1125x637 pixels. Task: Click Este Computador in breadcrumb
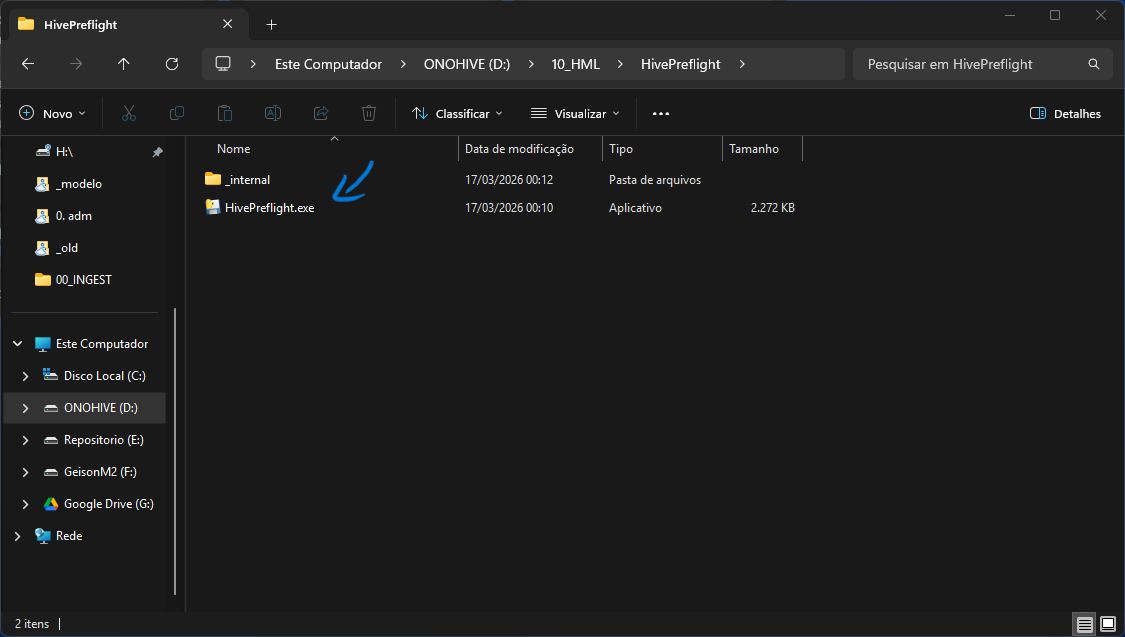[x=329, y=64]
